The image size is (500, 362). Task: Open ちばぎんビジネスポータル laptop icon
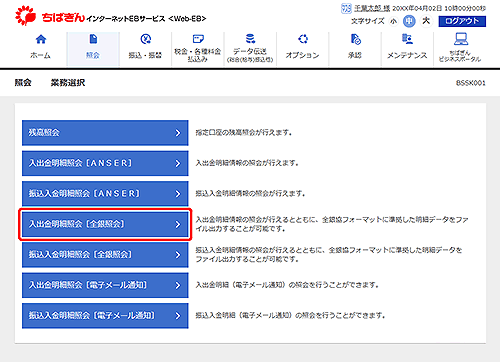click(x=460, y=39)
